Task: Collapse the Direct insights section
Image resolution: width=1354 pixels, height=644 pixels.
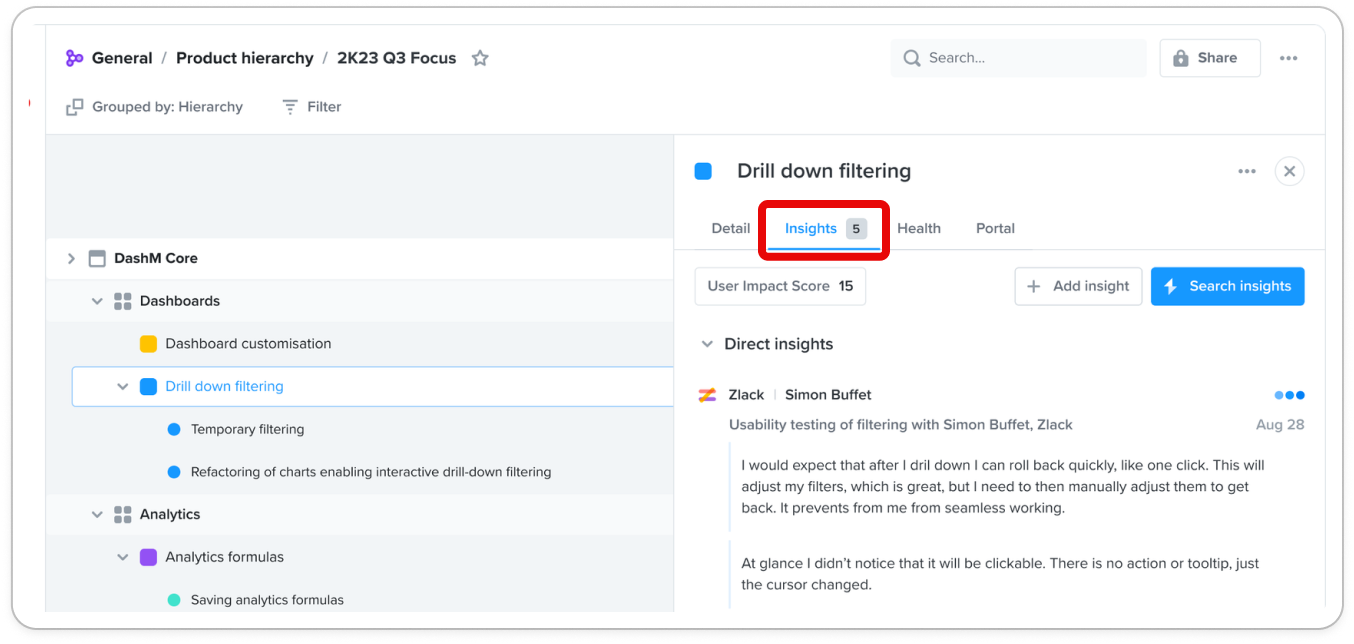Action: point(707,344)
